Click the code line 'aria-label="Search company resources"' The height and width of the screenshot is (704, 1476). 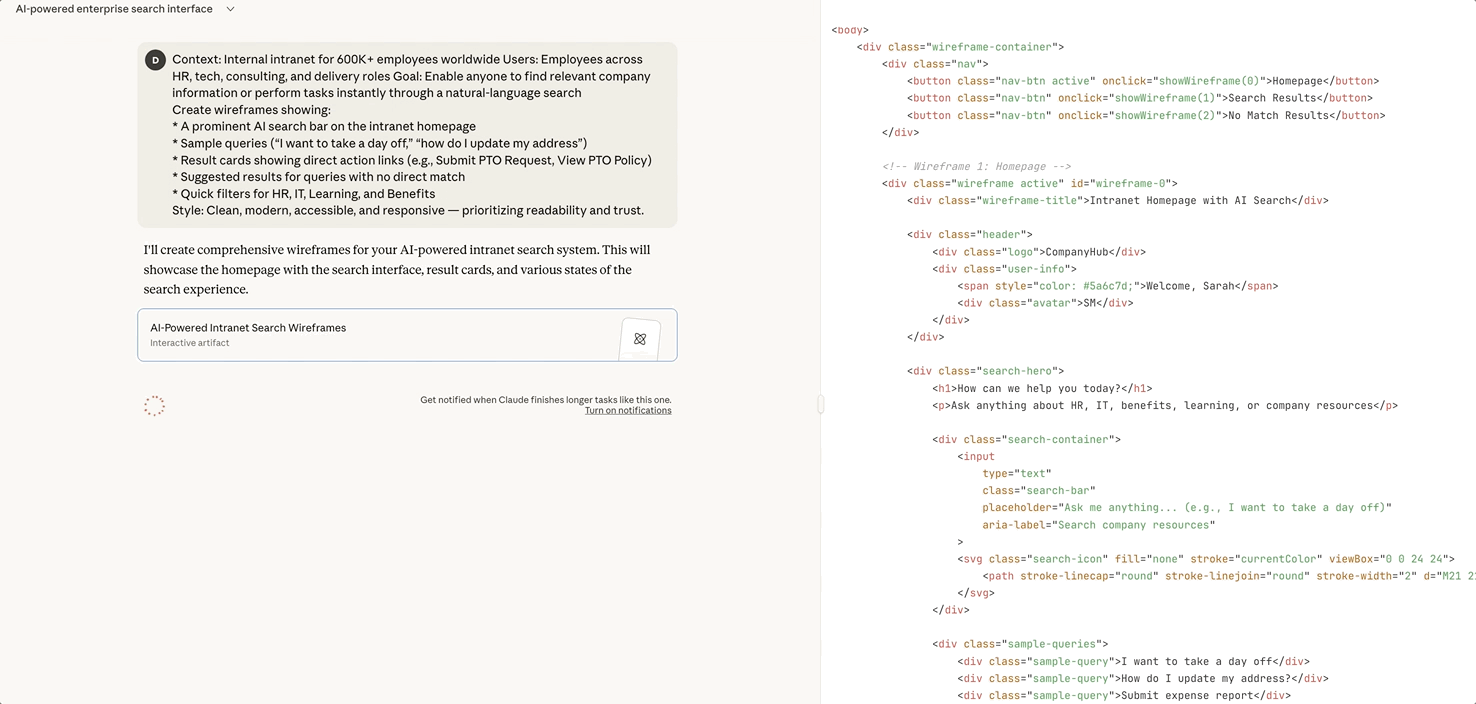[x=1099, y=524]
